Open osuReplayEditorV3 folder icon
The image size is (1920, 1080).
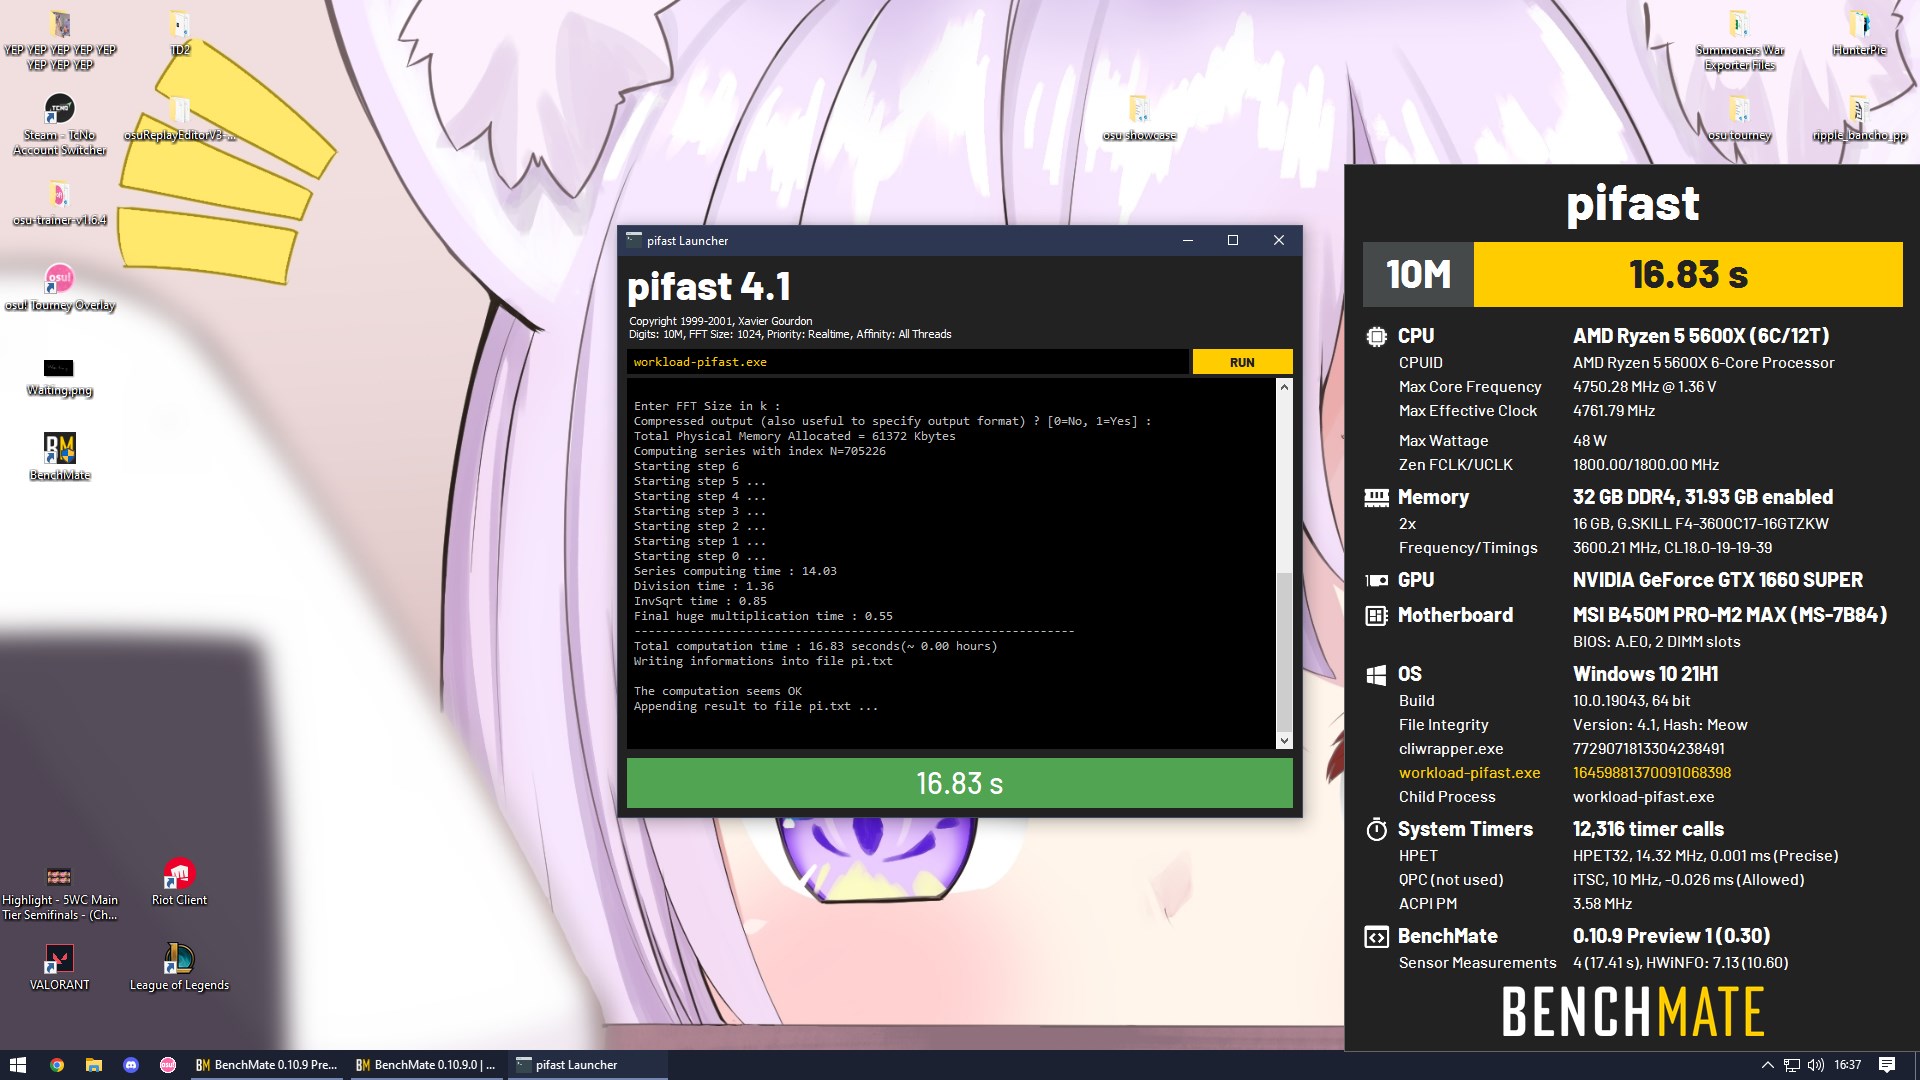click(x=180, y=119)
